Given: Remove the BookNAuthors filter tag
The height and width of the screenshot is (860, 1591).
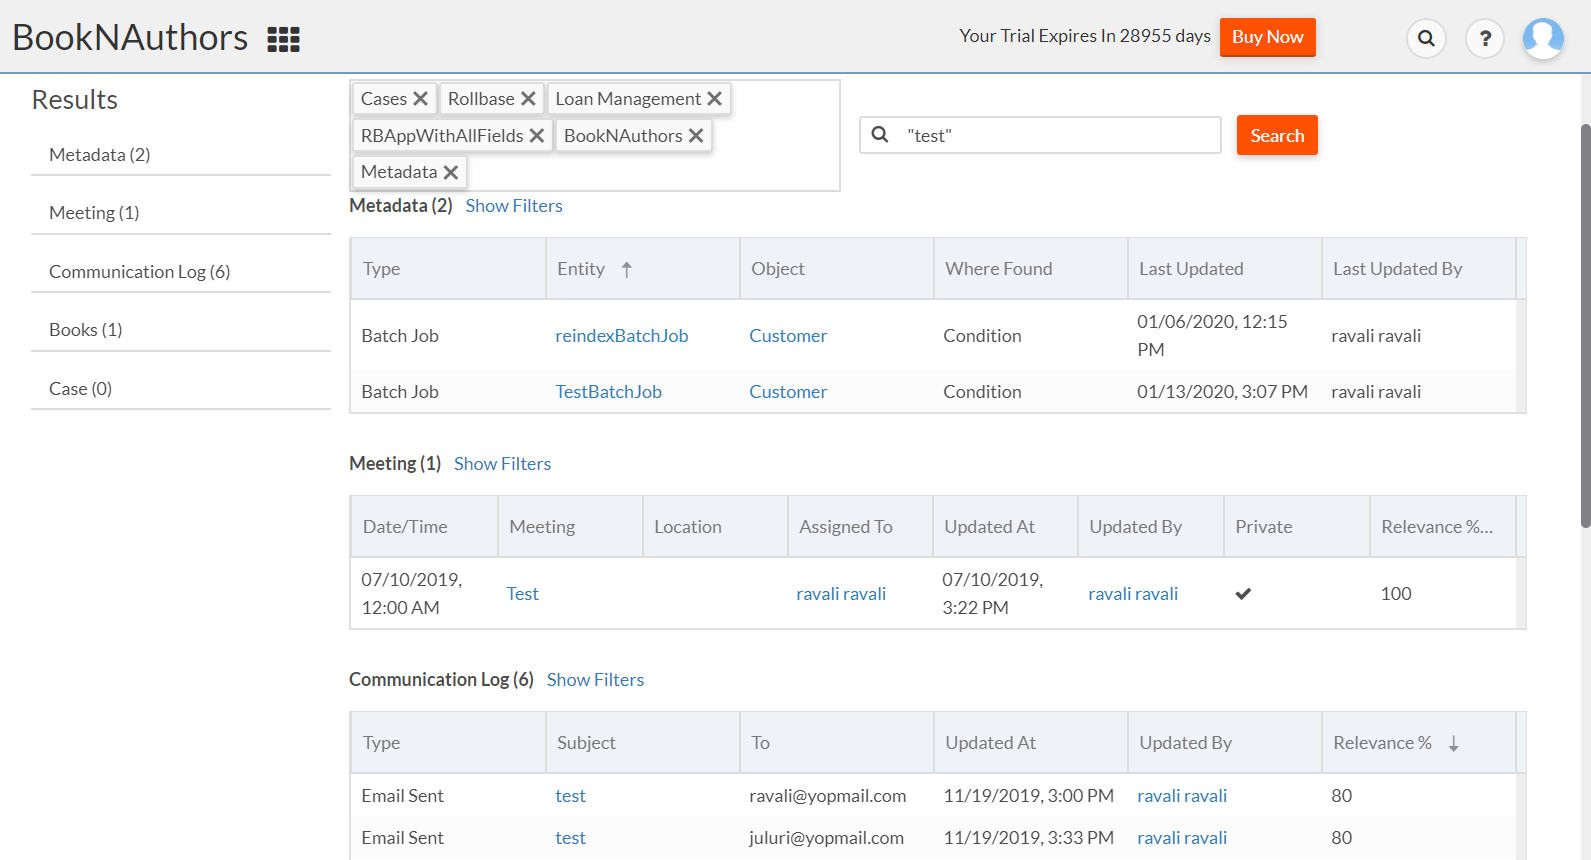Looking at the screenshot, I should [x=696, y=136].
